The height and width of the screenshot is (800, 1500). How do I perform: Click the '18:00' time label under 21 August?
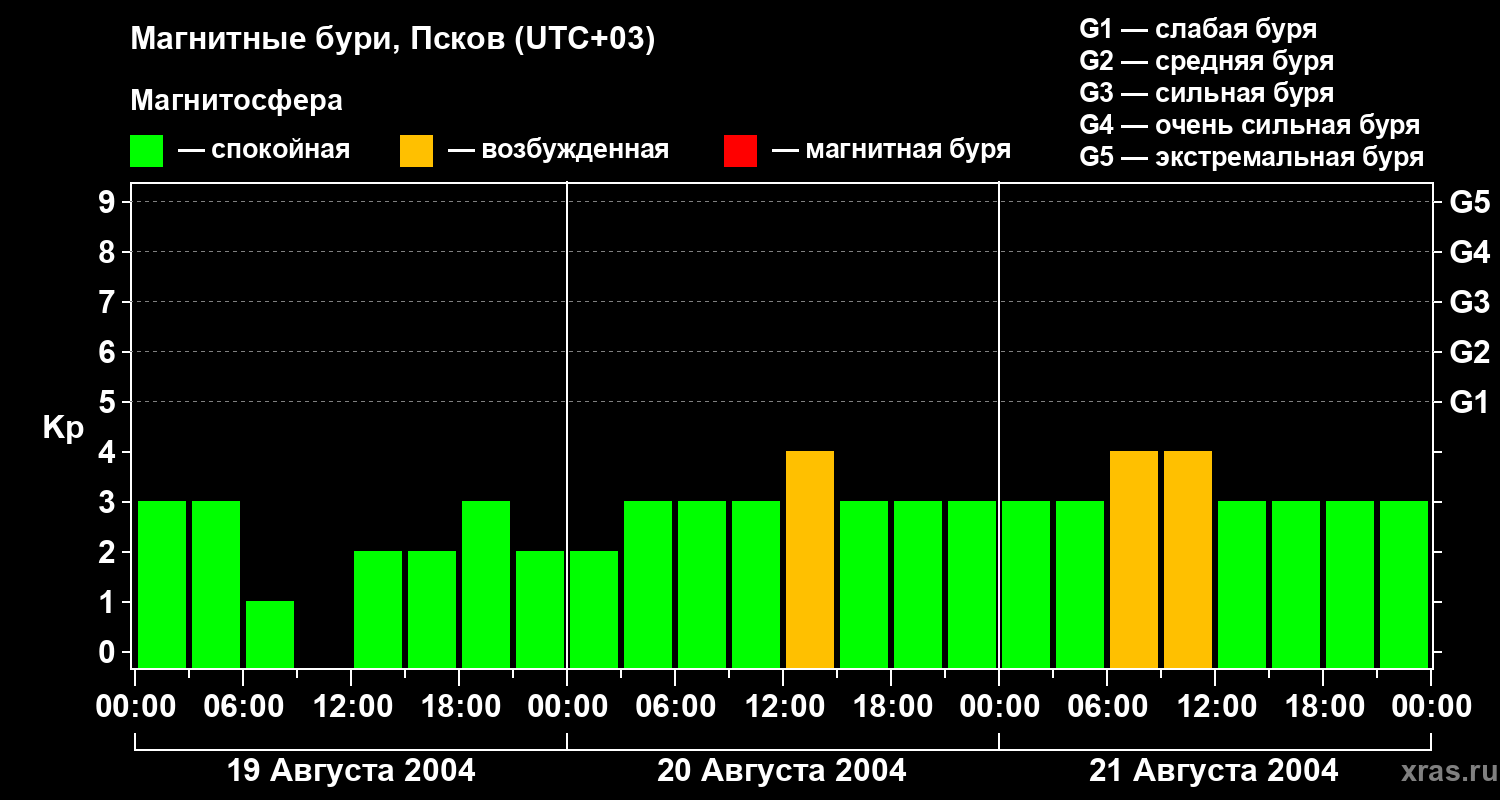(x=1323, y=707)
